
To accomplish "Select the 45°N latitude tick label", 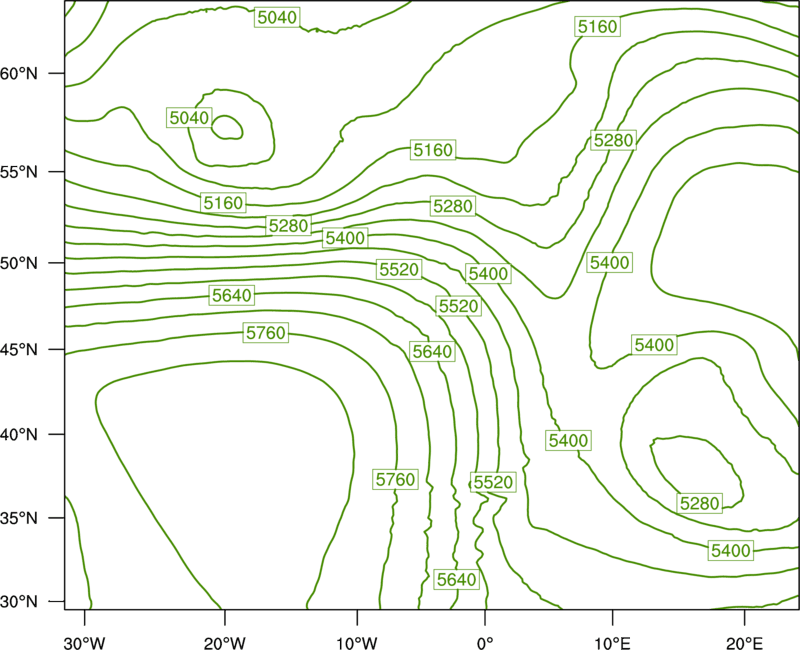I will coord(19,350).
